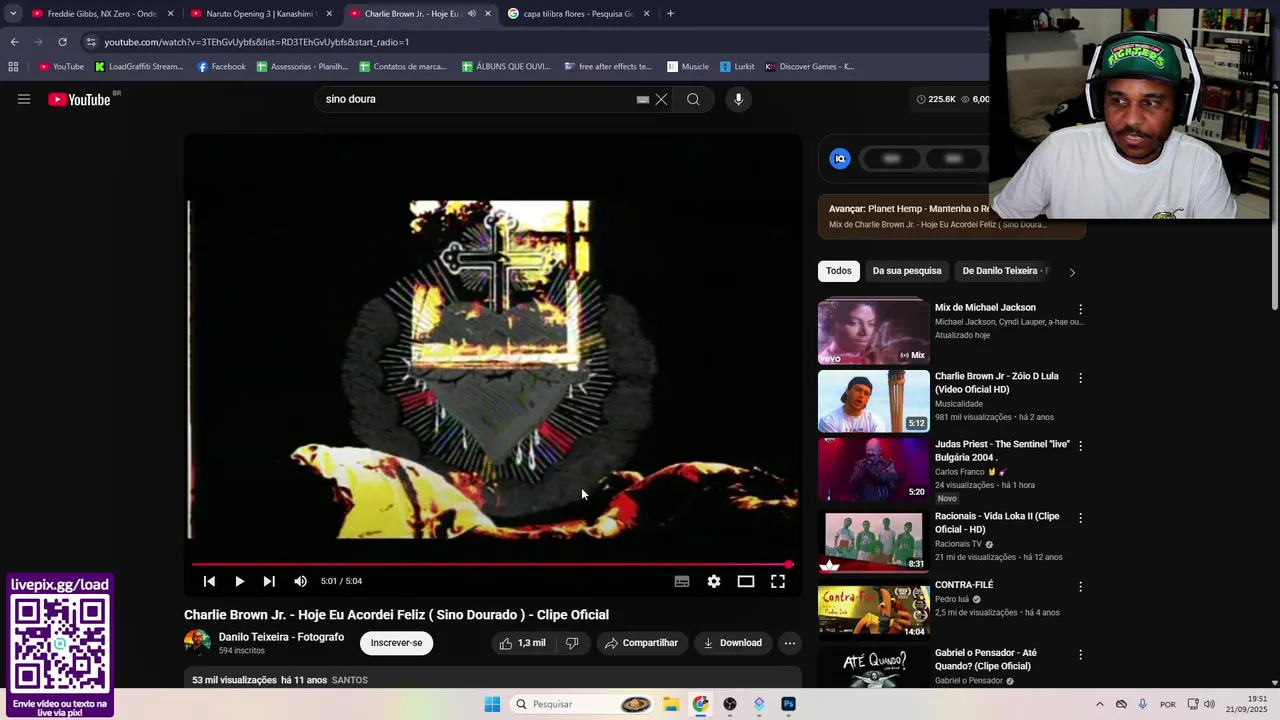
Task: Open options for the Zóio D Lula video
Action: [1080, 378]
